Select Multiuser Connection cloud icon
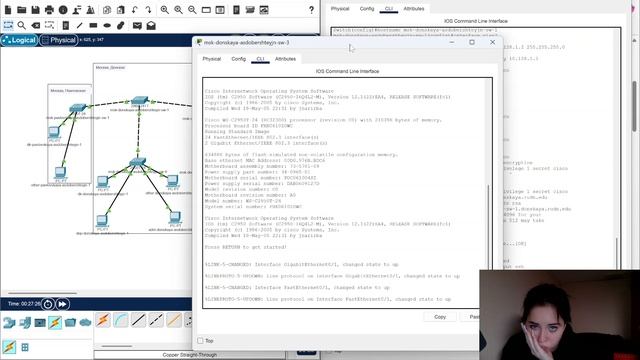 (x=85, y=322)
